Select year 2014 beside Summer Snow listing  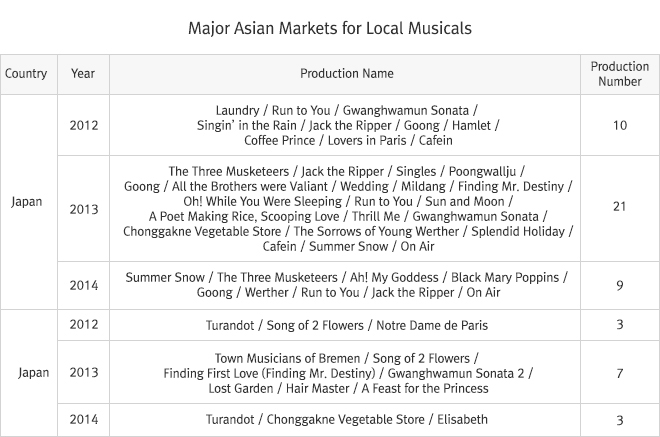pyautogui.click(x=84, y=285)
